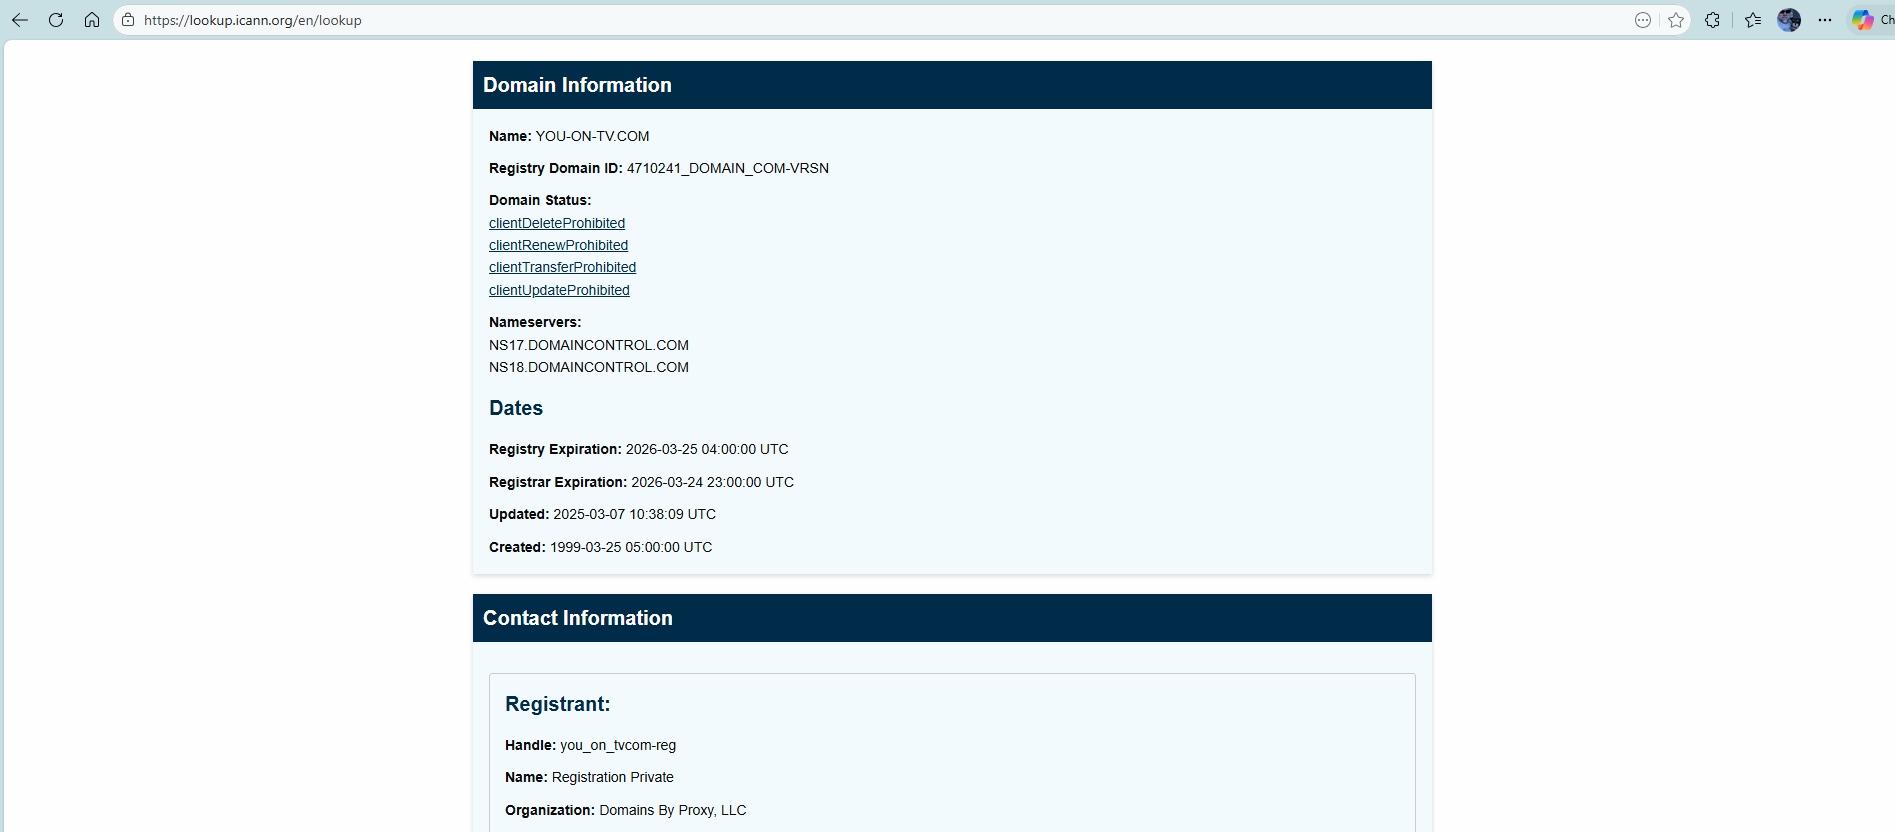The height and width of the screenshot is (832, 1895).
Task: Open the Extensions puzzle icon
Action: (1713, 20)
